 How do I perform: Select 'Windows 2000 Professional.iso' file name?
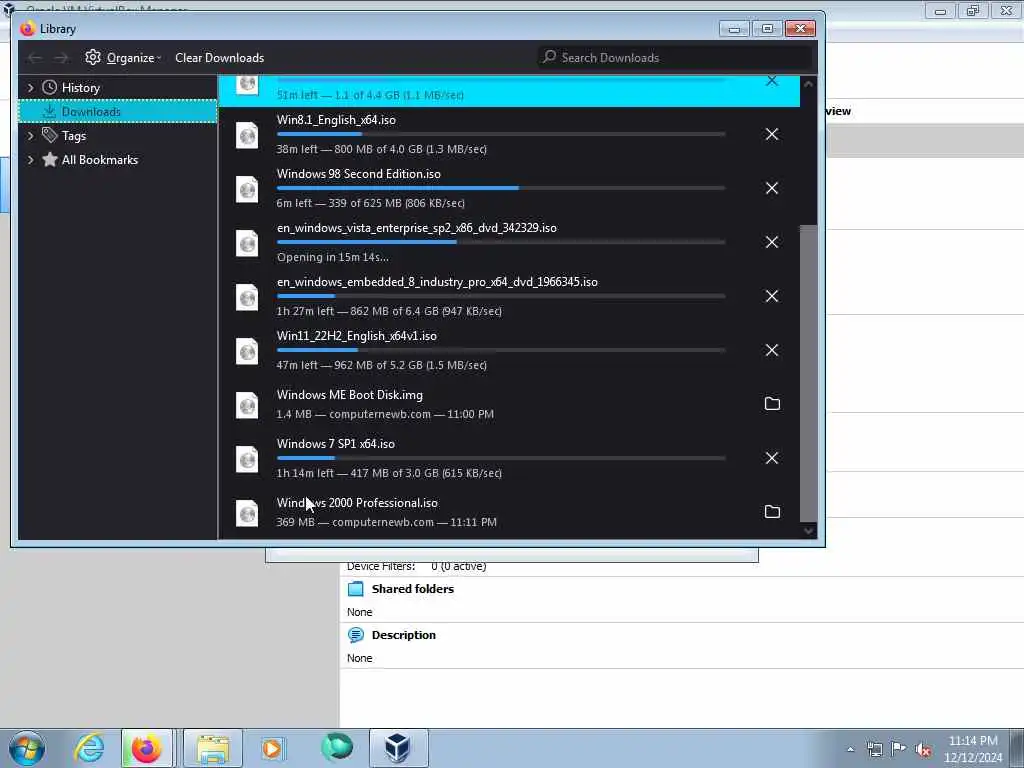(357, 503)
